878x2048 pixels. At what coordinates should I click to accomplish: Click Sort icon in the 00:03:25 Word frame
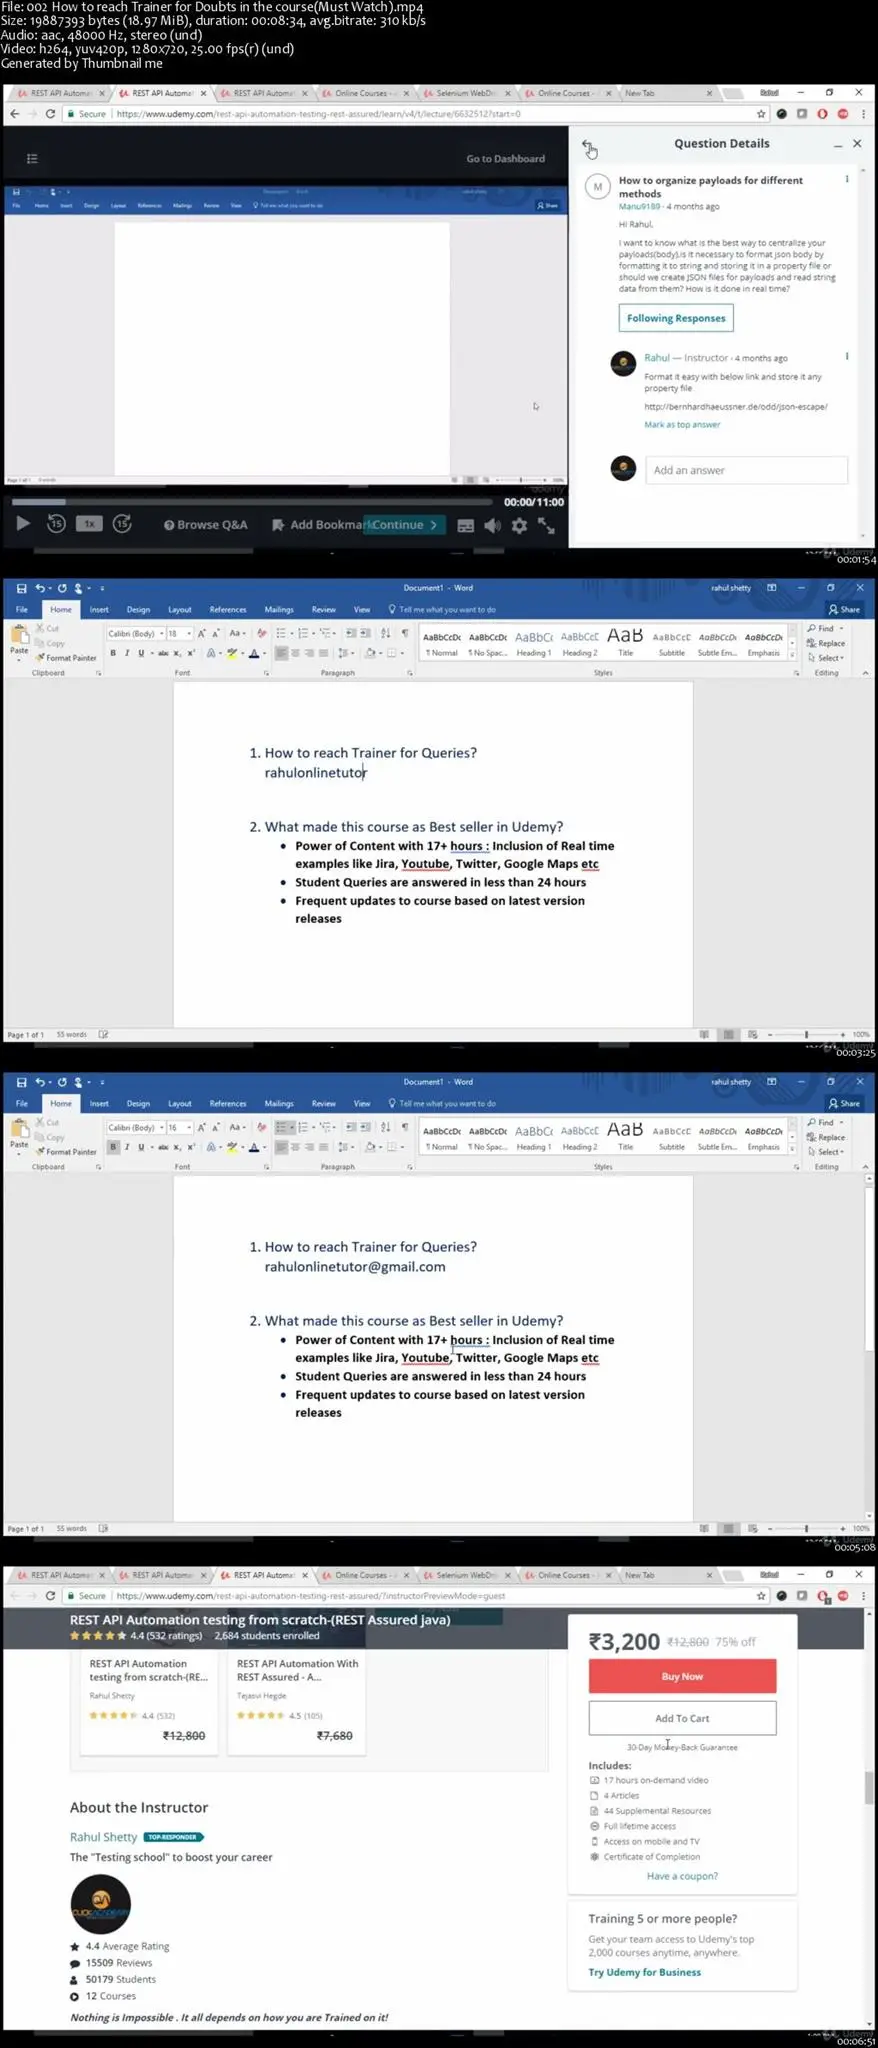(385, 633)
